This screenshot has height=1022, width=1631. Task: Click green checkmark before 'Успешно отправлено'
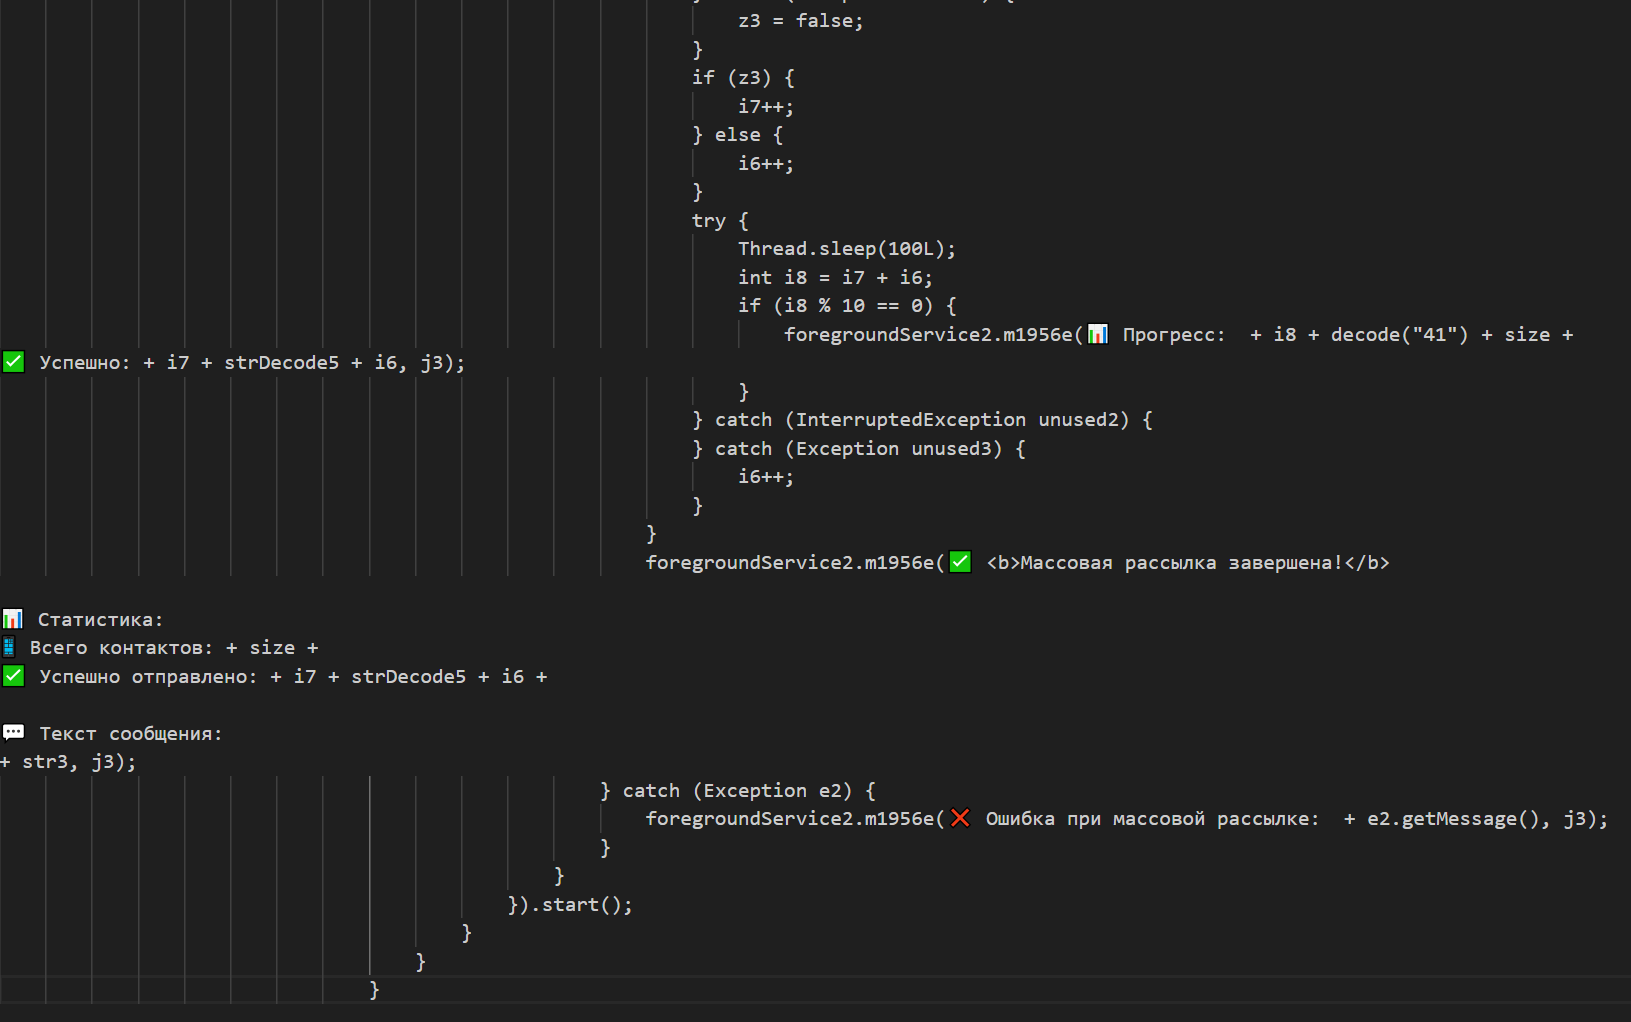click(14, 676)
